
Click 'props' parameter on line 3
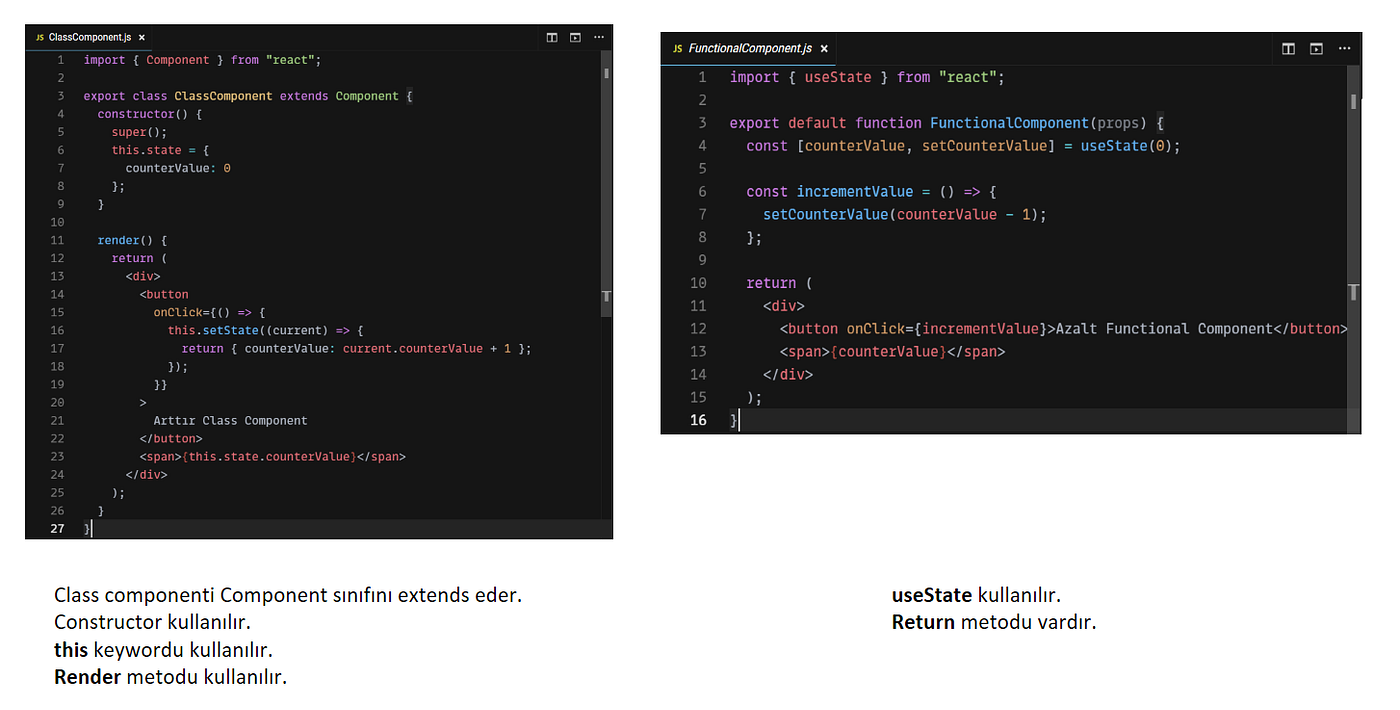coord(1118,123)
